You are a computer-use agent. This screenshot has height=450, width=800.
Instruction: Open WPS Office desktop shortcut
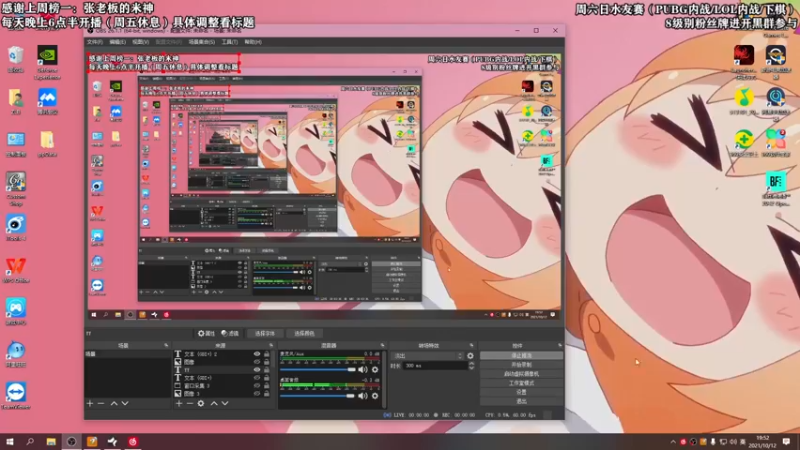[x=16, y=270]
